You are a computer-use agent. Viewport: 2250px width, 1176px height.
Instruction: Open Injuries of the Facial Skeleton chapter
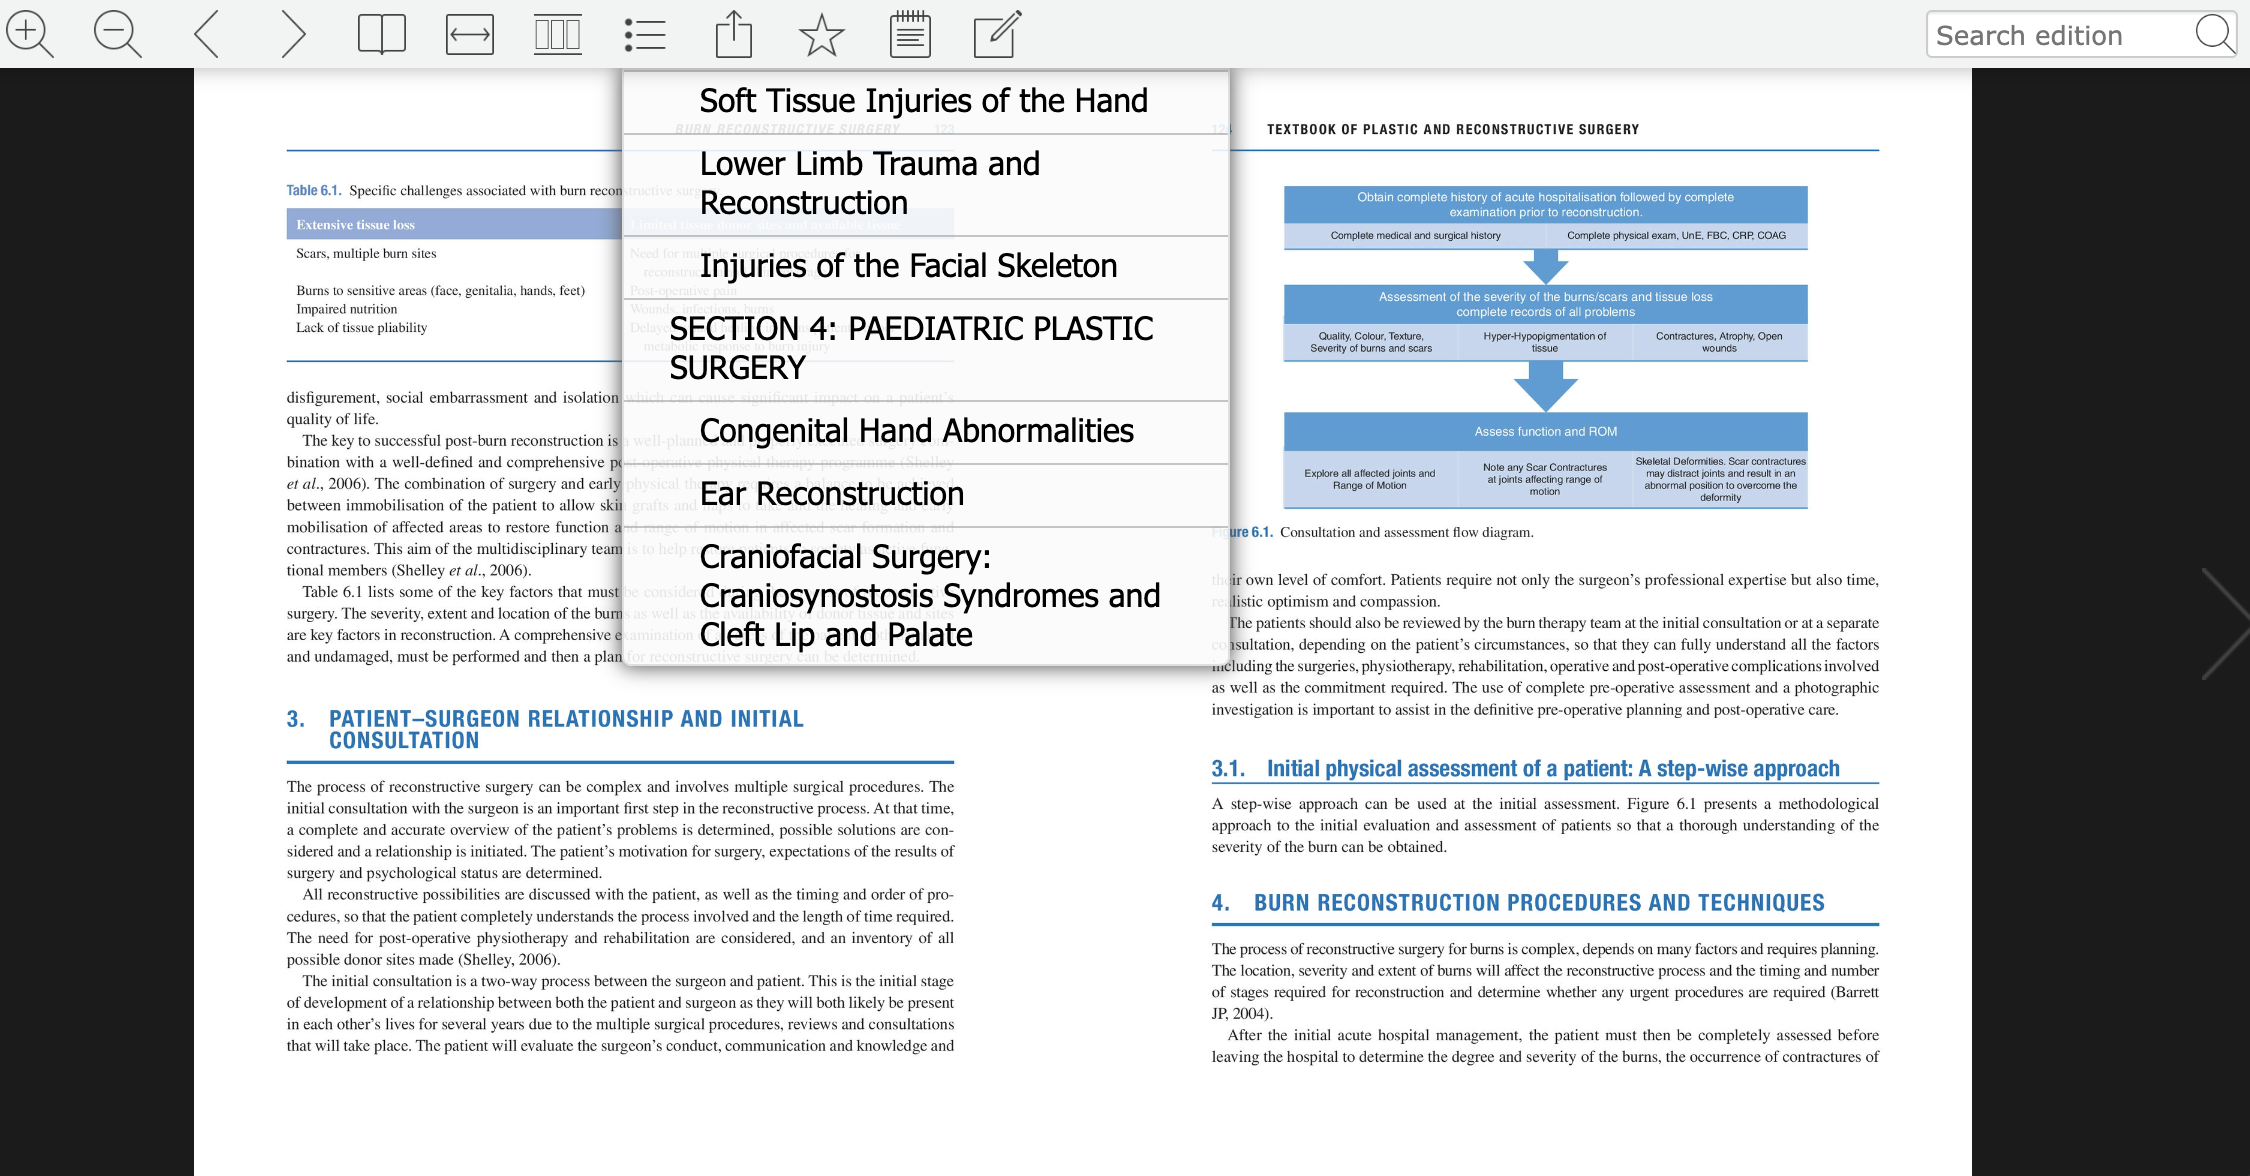(x=925, y=266)
